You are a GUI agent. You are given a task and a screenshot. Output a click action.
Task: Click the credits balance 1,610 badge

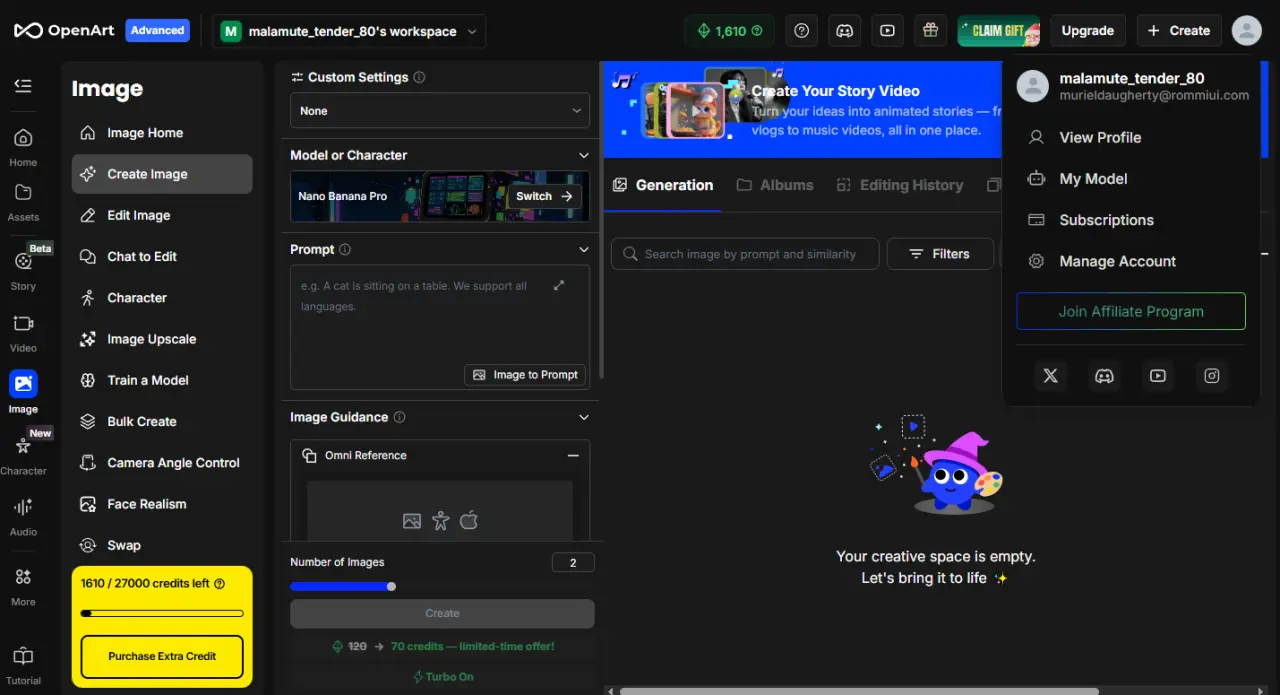point(730,31)
